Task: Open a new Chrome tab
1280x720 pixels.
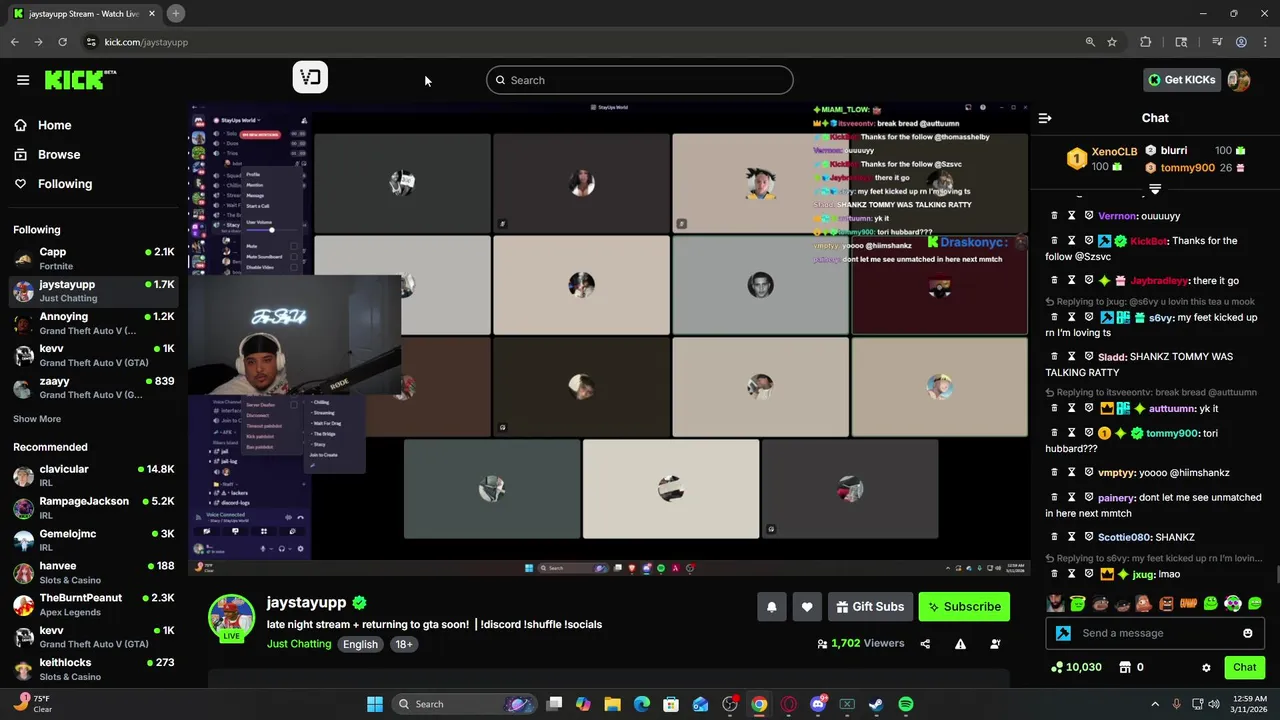Action: (x=175, y=13)
